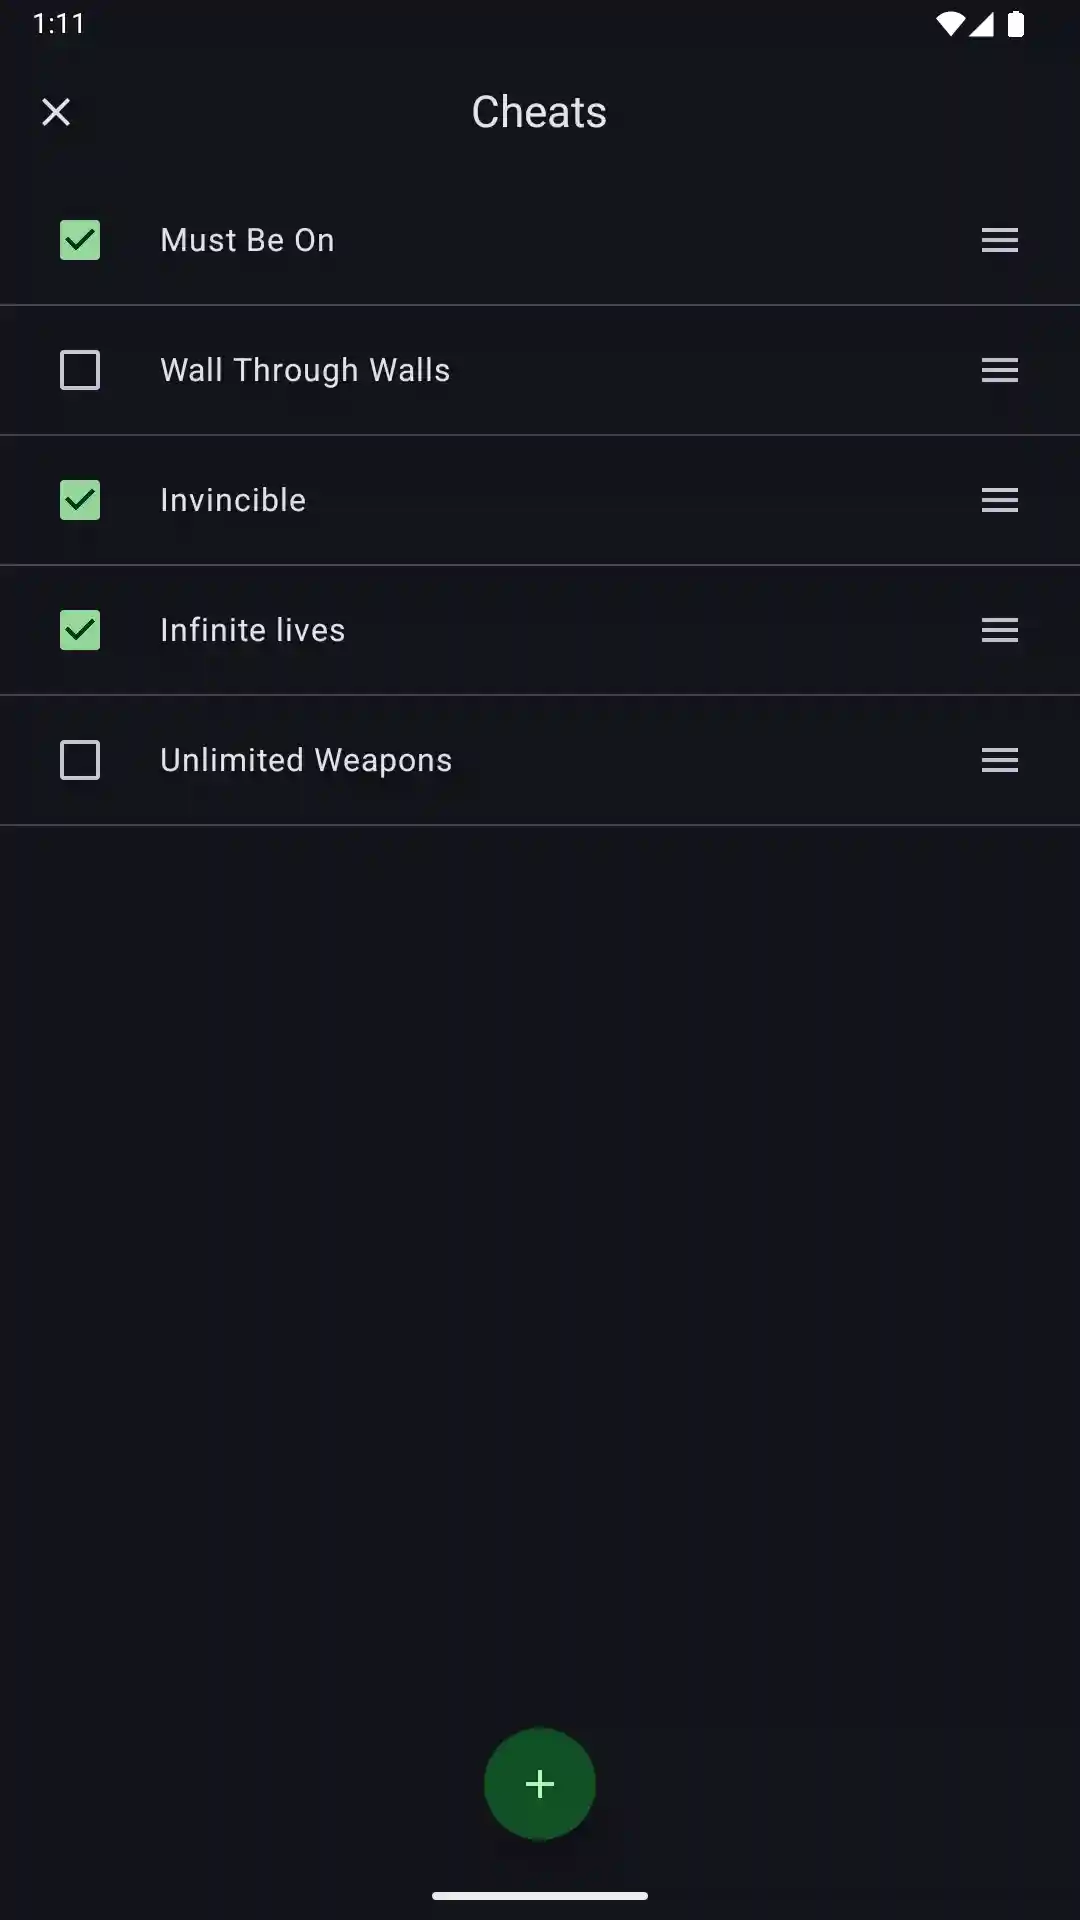Select the drag handle beside Invincible
This screenshot has width=1080, height=1920.
click(x=999, y=500)
